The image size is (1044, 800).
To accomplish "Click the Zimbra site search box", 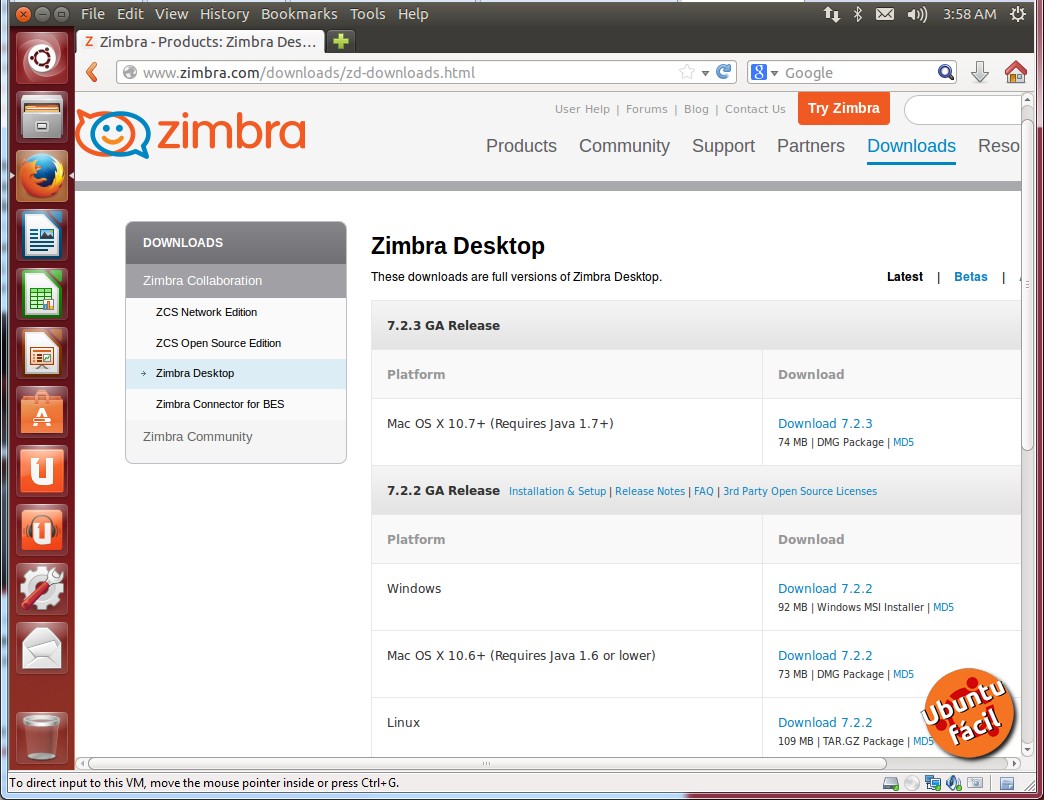I will pos(963,110).
